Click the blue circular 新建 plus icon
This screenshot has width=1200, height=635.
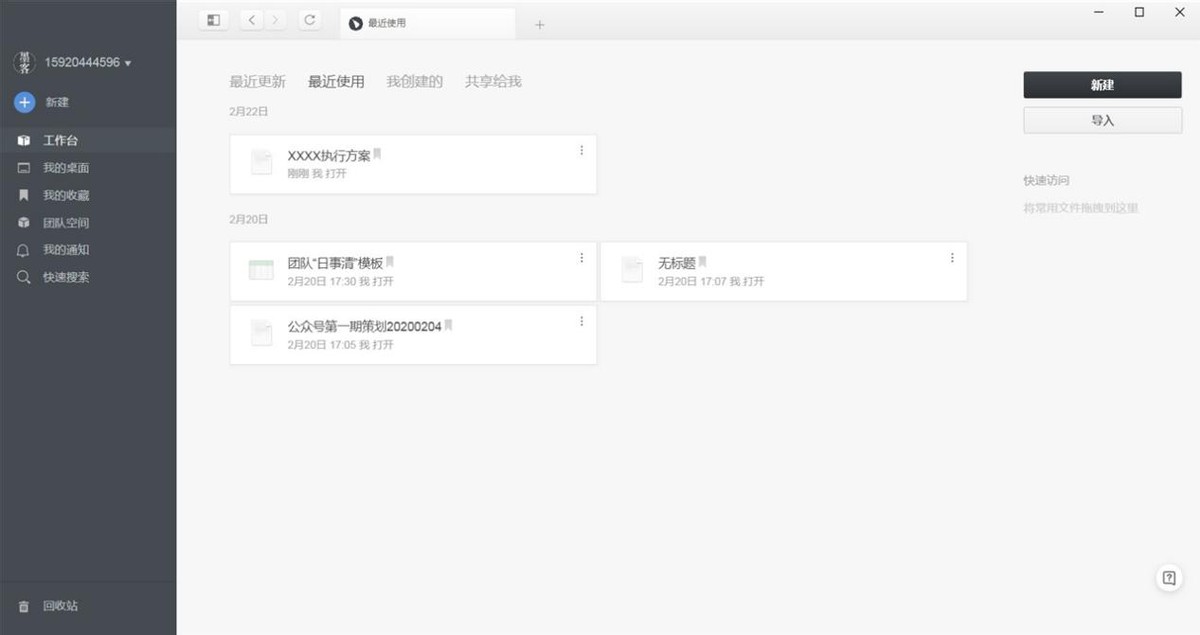point(22,101)
